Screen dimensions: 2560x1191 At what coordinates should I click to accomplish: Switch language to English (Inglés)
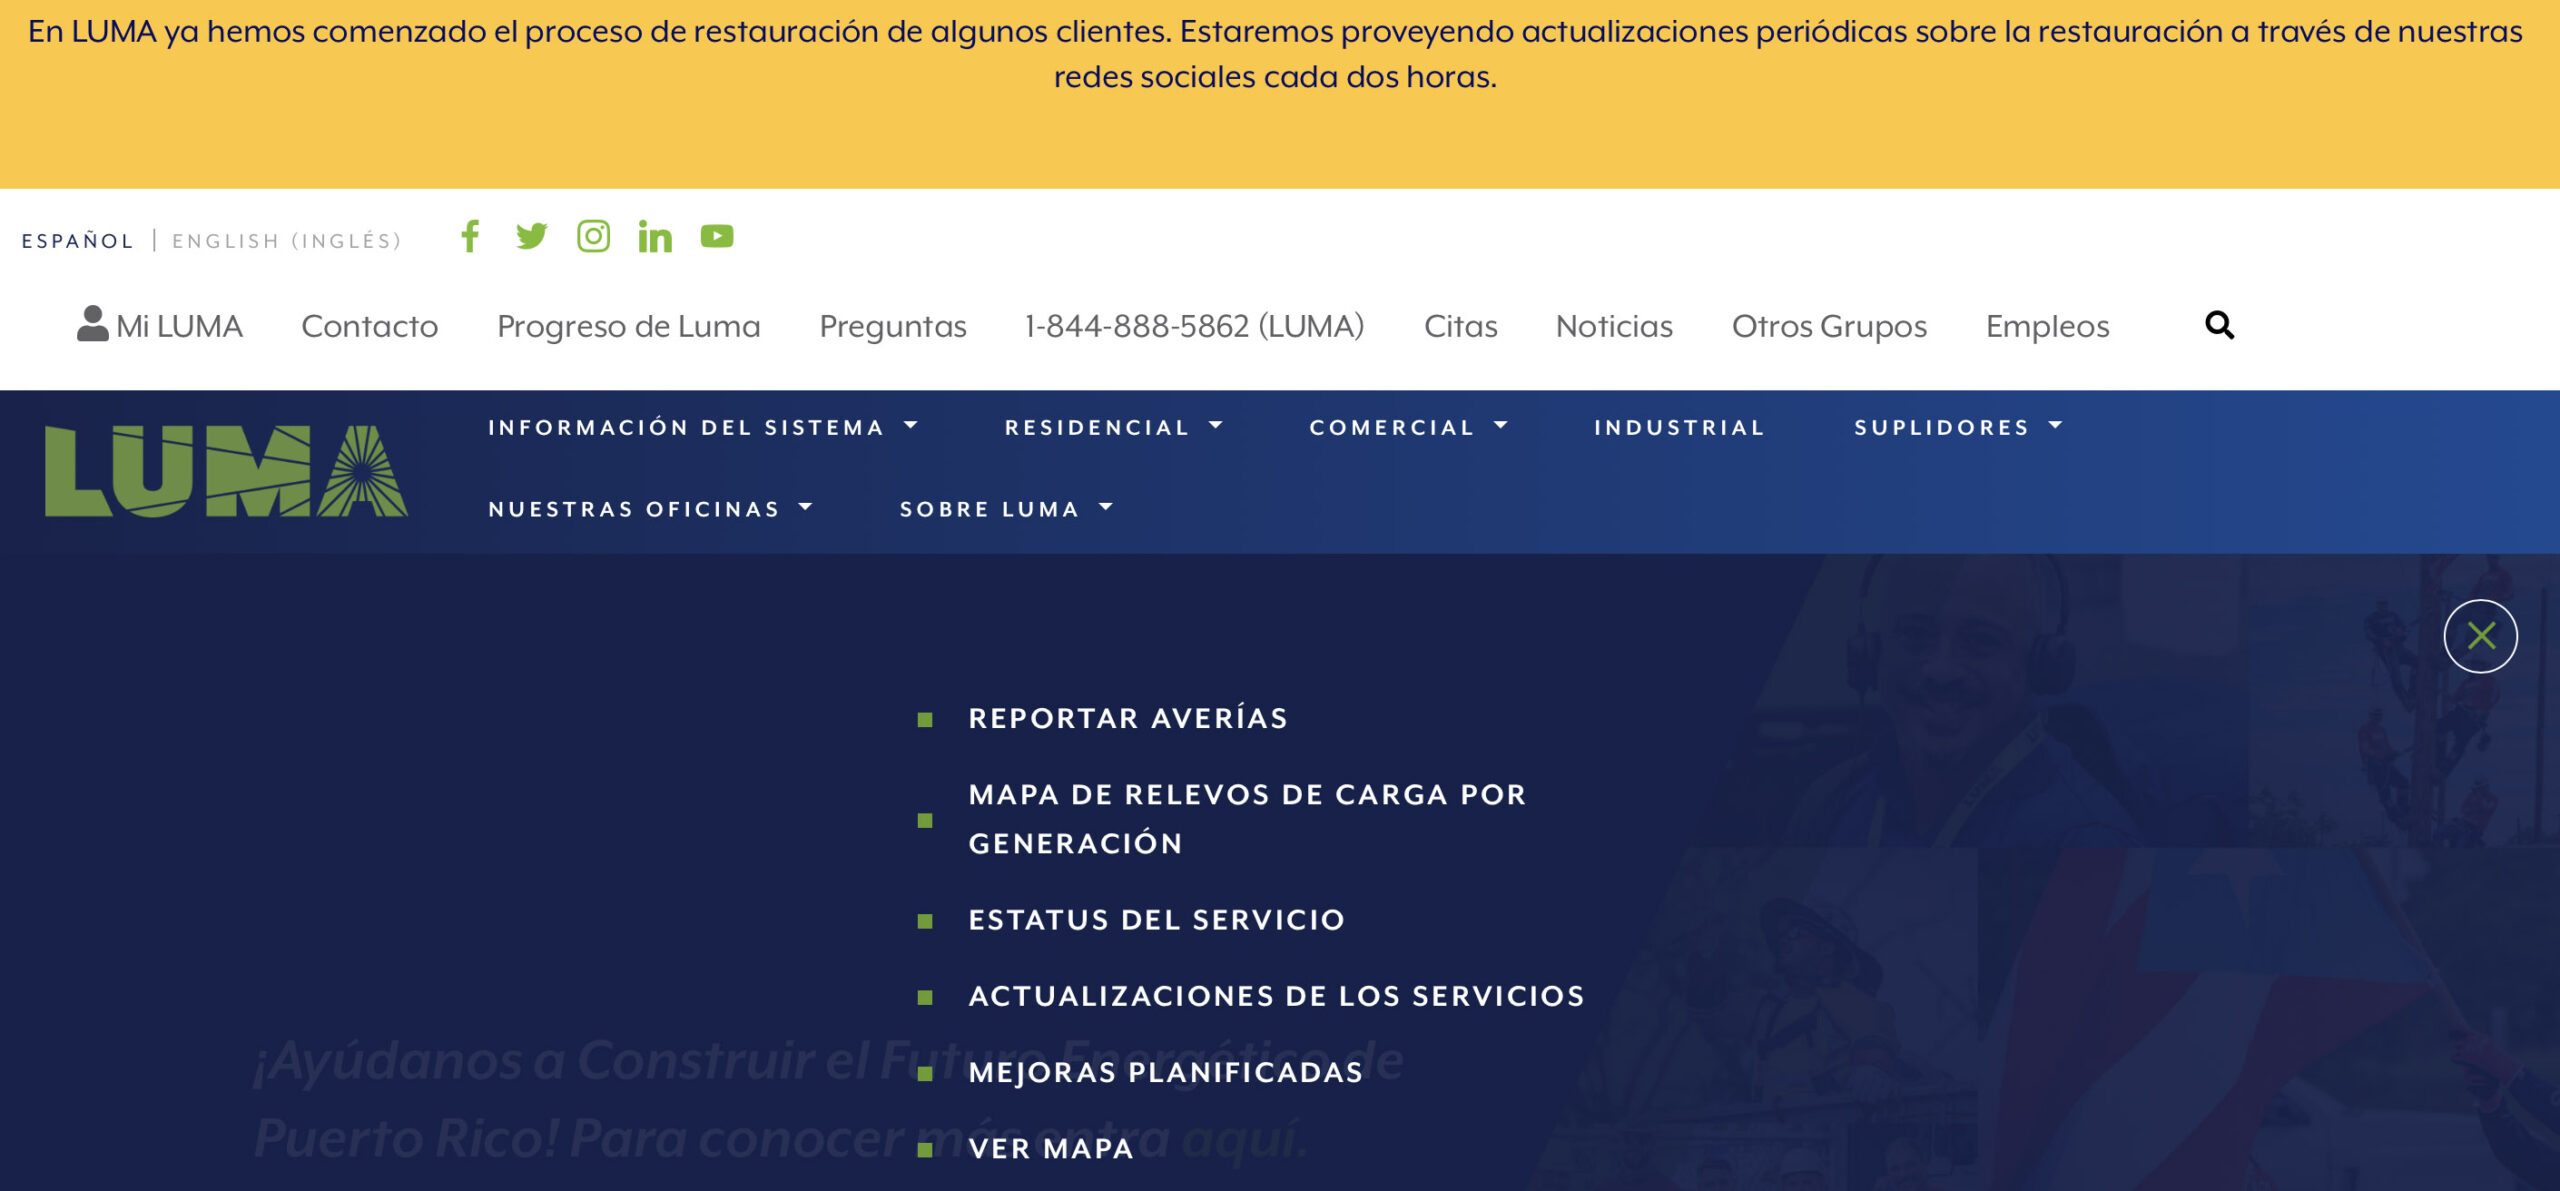click(x=287, y=241)
